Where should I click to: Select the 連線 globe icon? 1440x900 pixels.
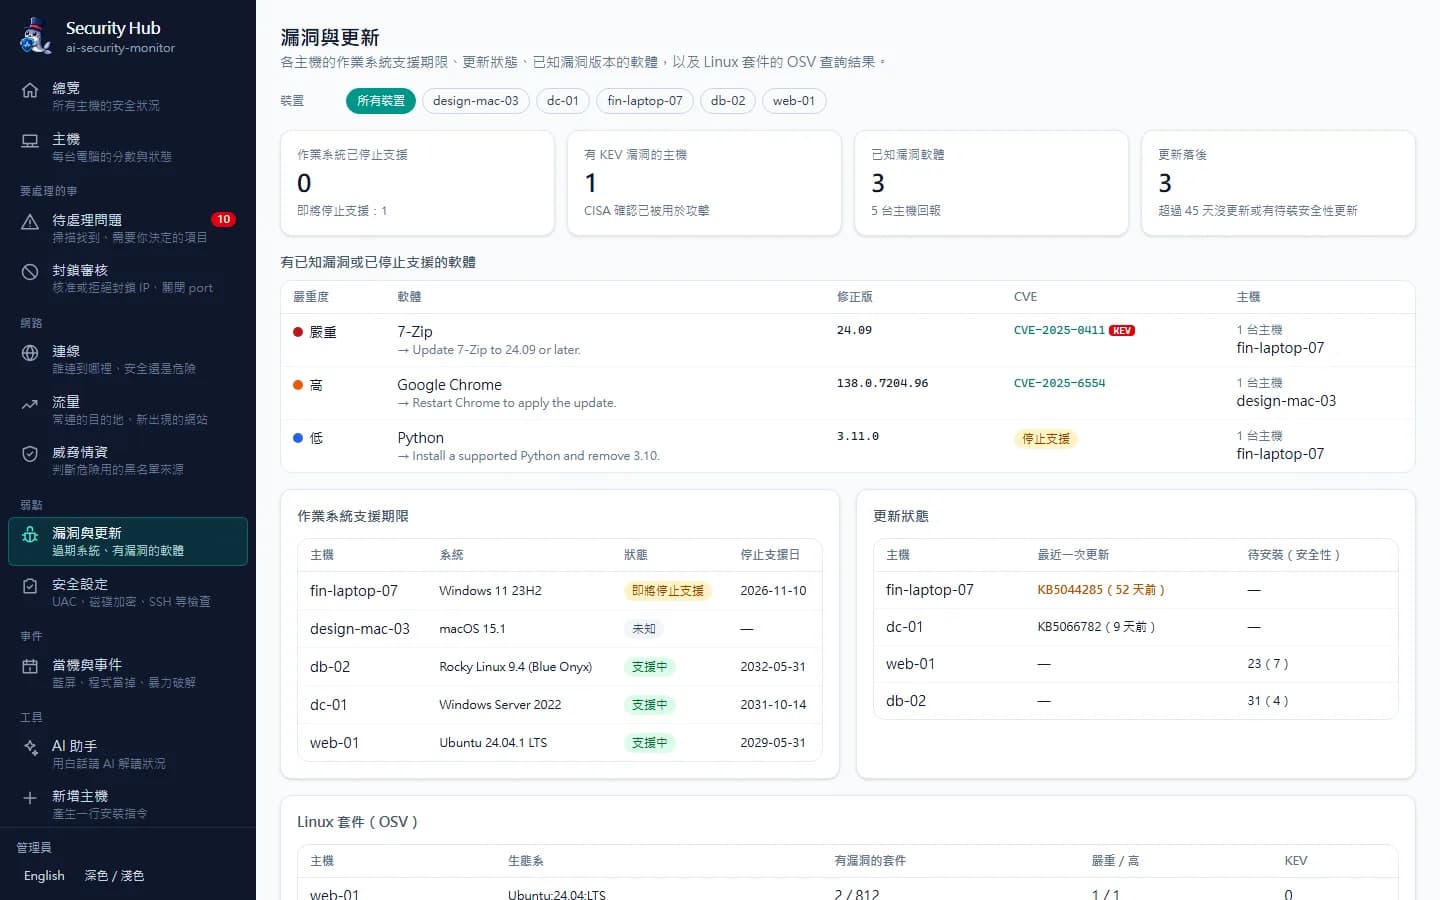pyautogui.click(x=30, y=353)
